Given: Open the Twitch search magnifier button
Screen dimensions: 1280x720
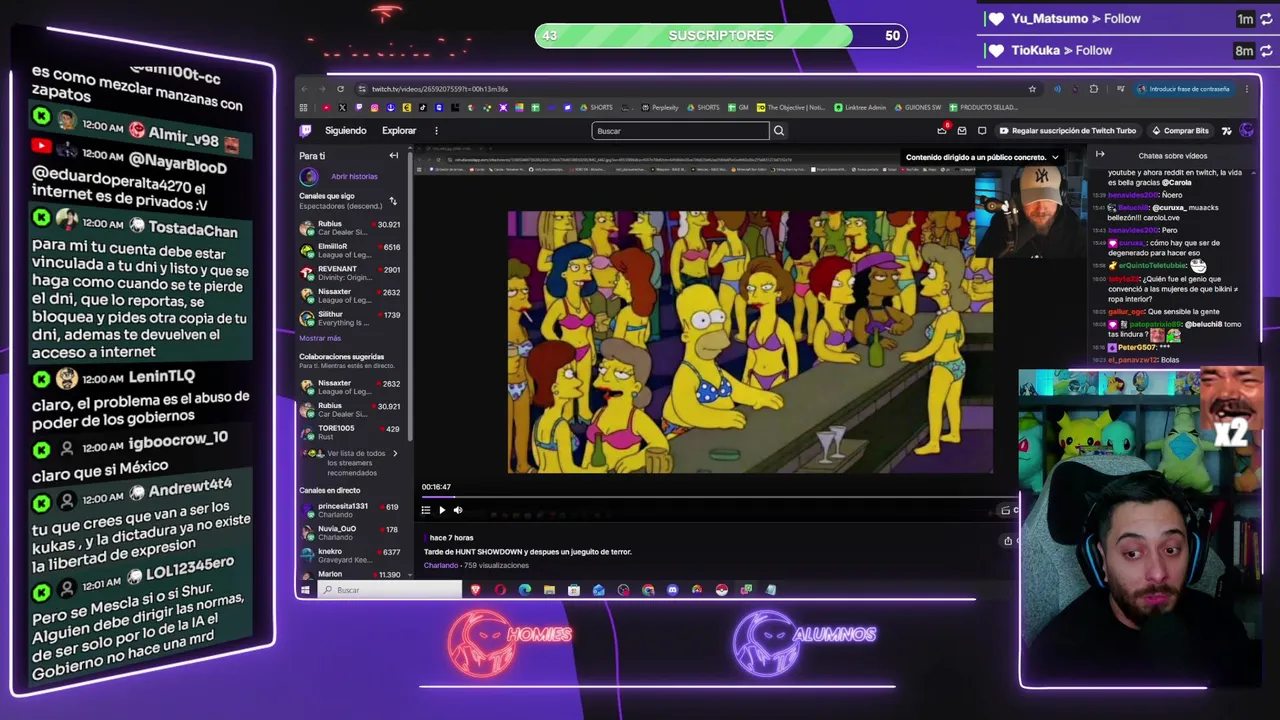Looking at the screenshot, I should (779, 130).
